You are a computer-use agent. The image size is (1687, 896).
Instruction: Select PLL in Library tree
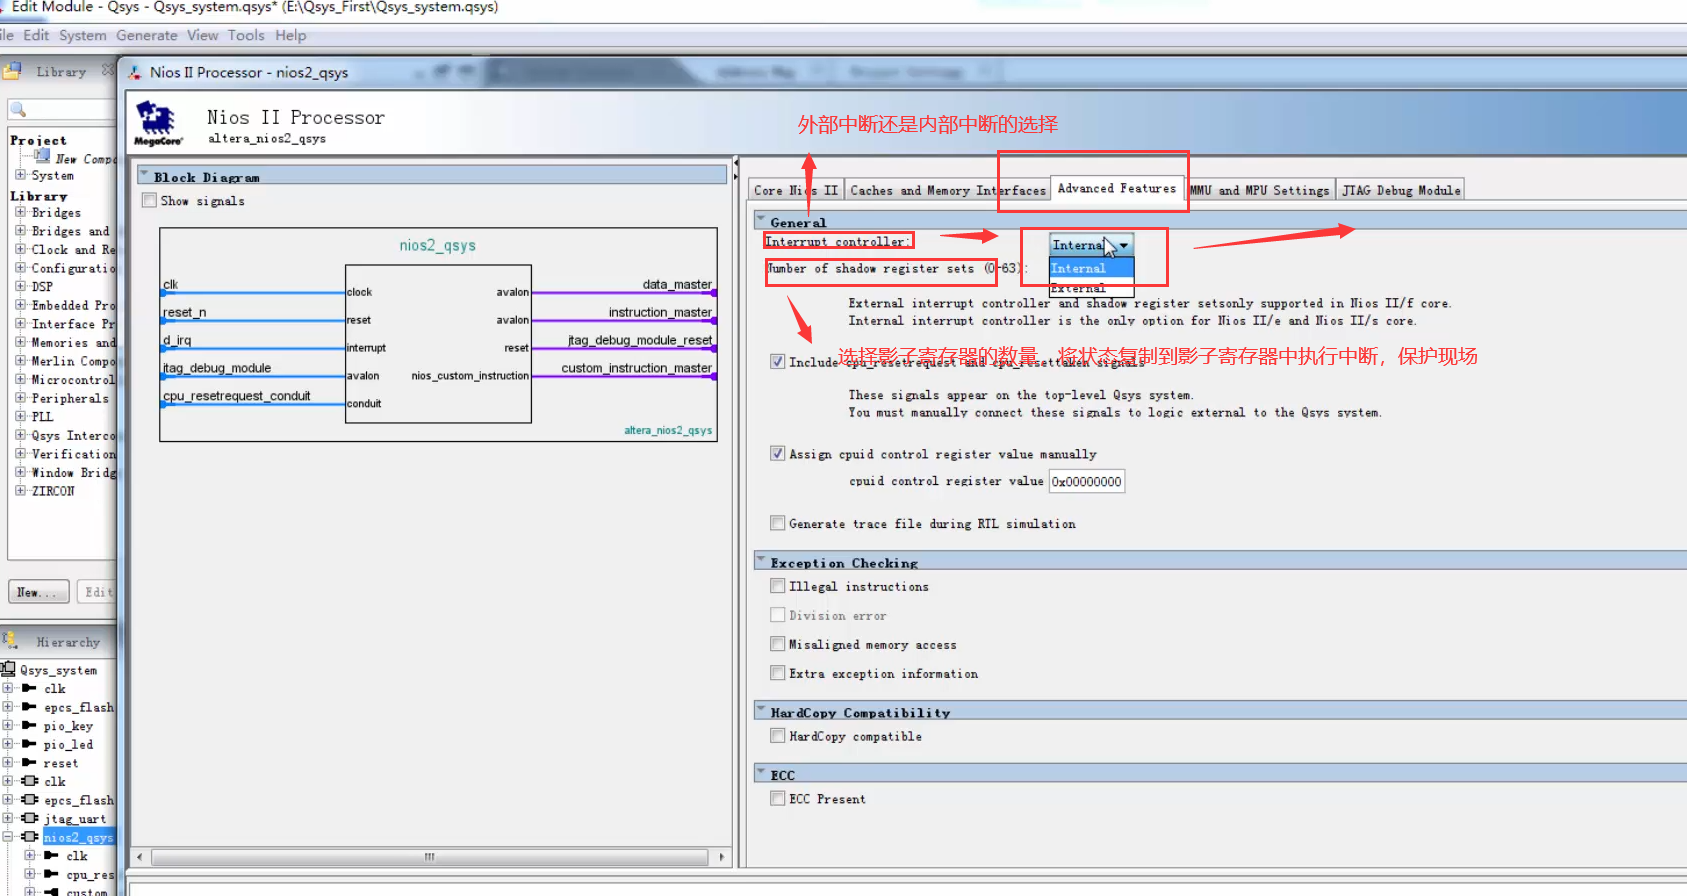tap(42, 417)
